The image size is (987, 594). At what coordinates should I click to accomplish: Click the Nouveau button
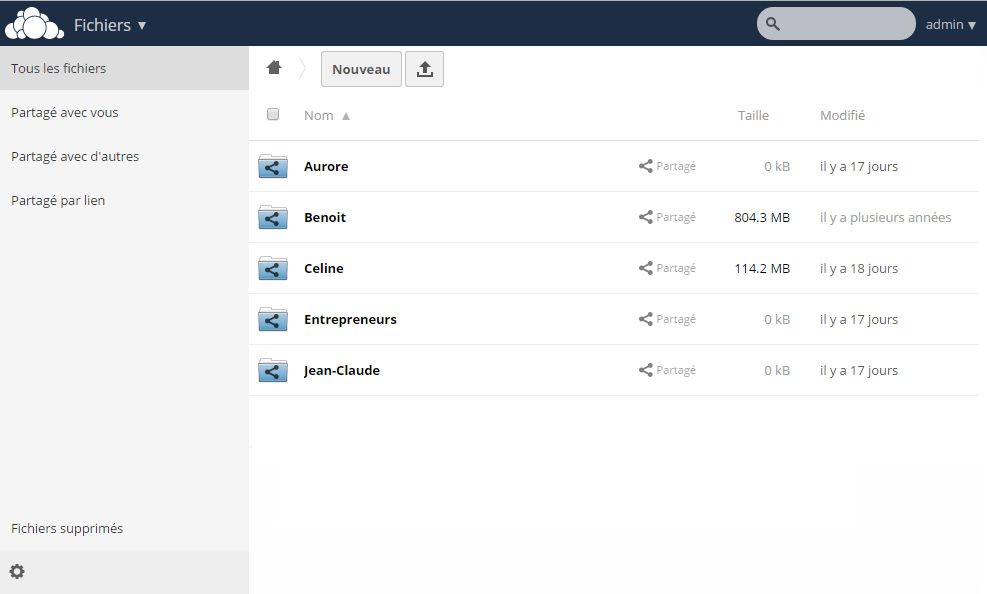[x=361, y=69]
